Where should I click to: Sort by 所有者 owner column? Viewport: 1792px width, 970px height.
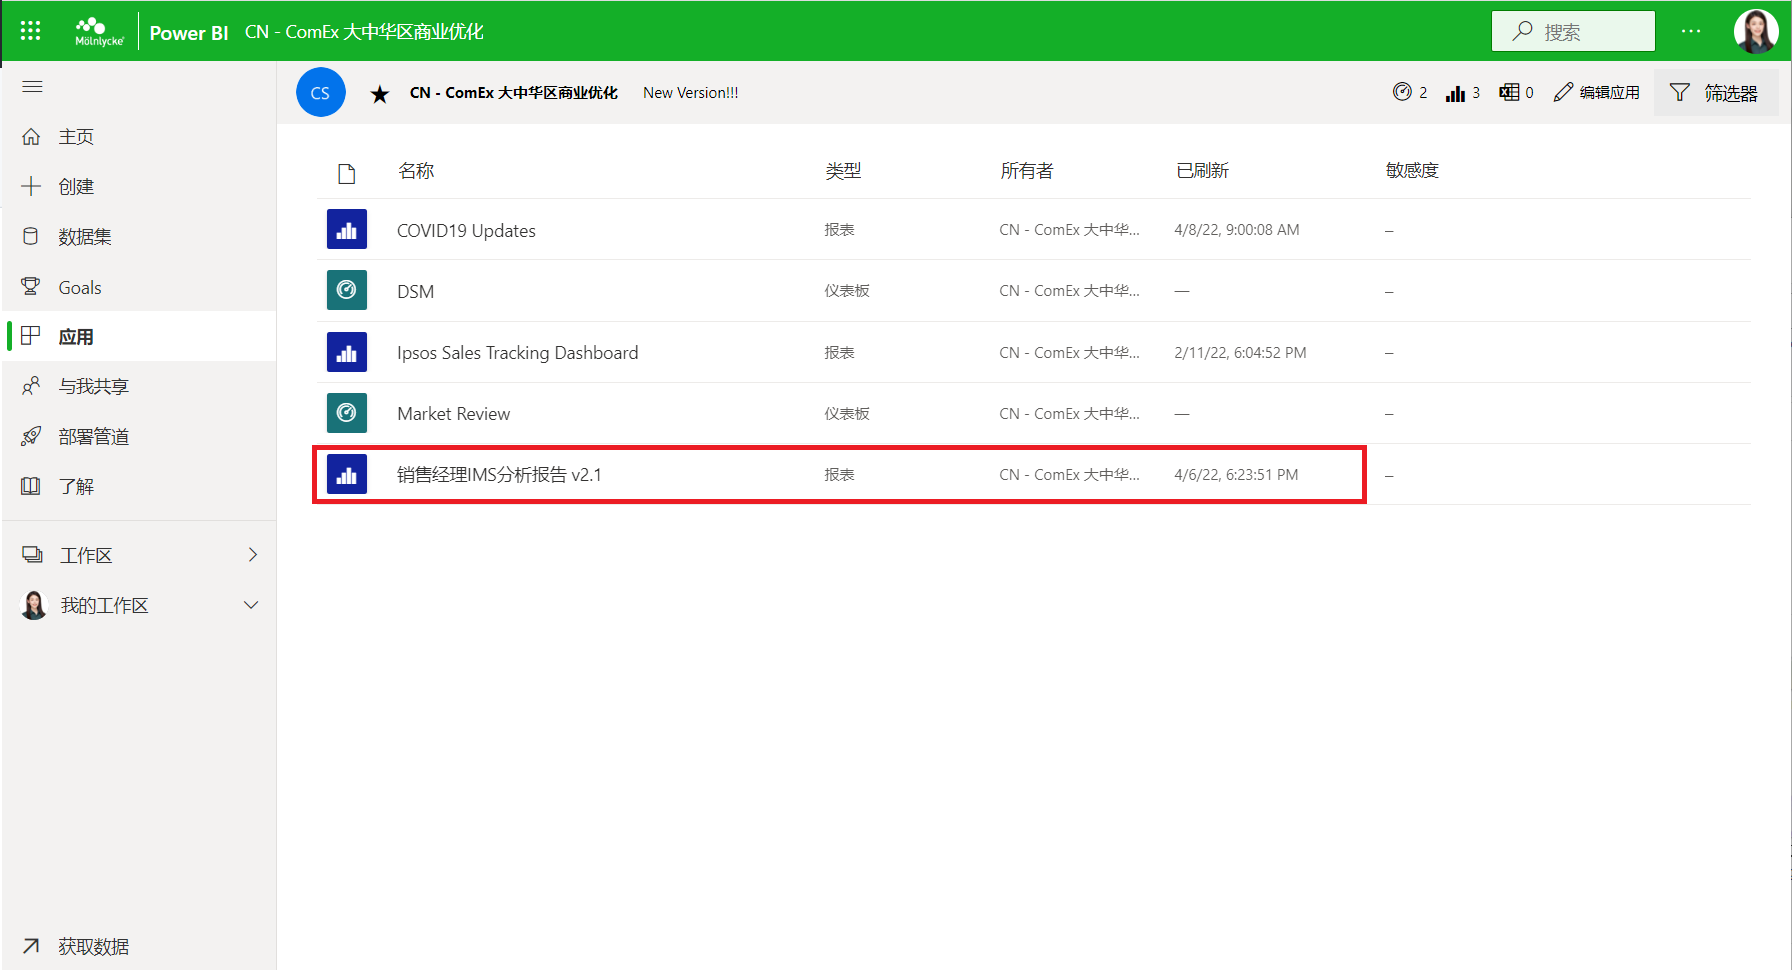[x=1027, y=171]
